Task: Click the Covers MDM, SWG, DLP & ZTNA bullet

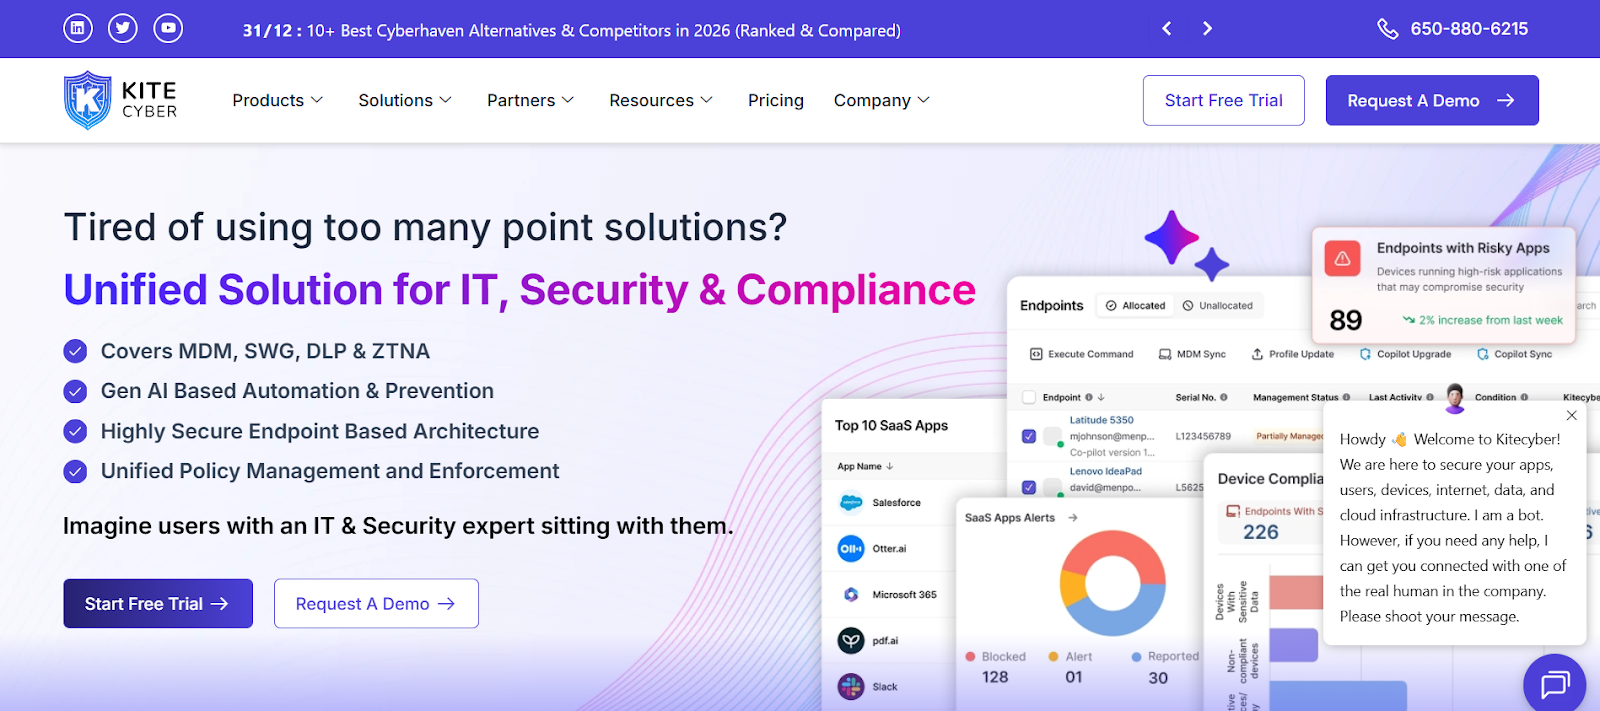Action: [265, 351]
